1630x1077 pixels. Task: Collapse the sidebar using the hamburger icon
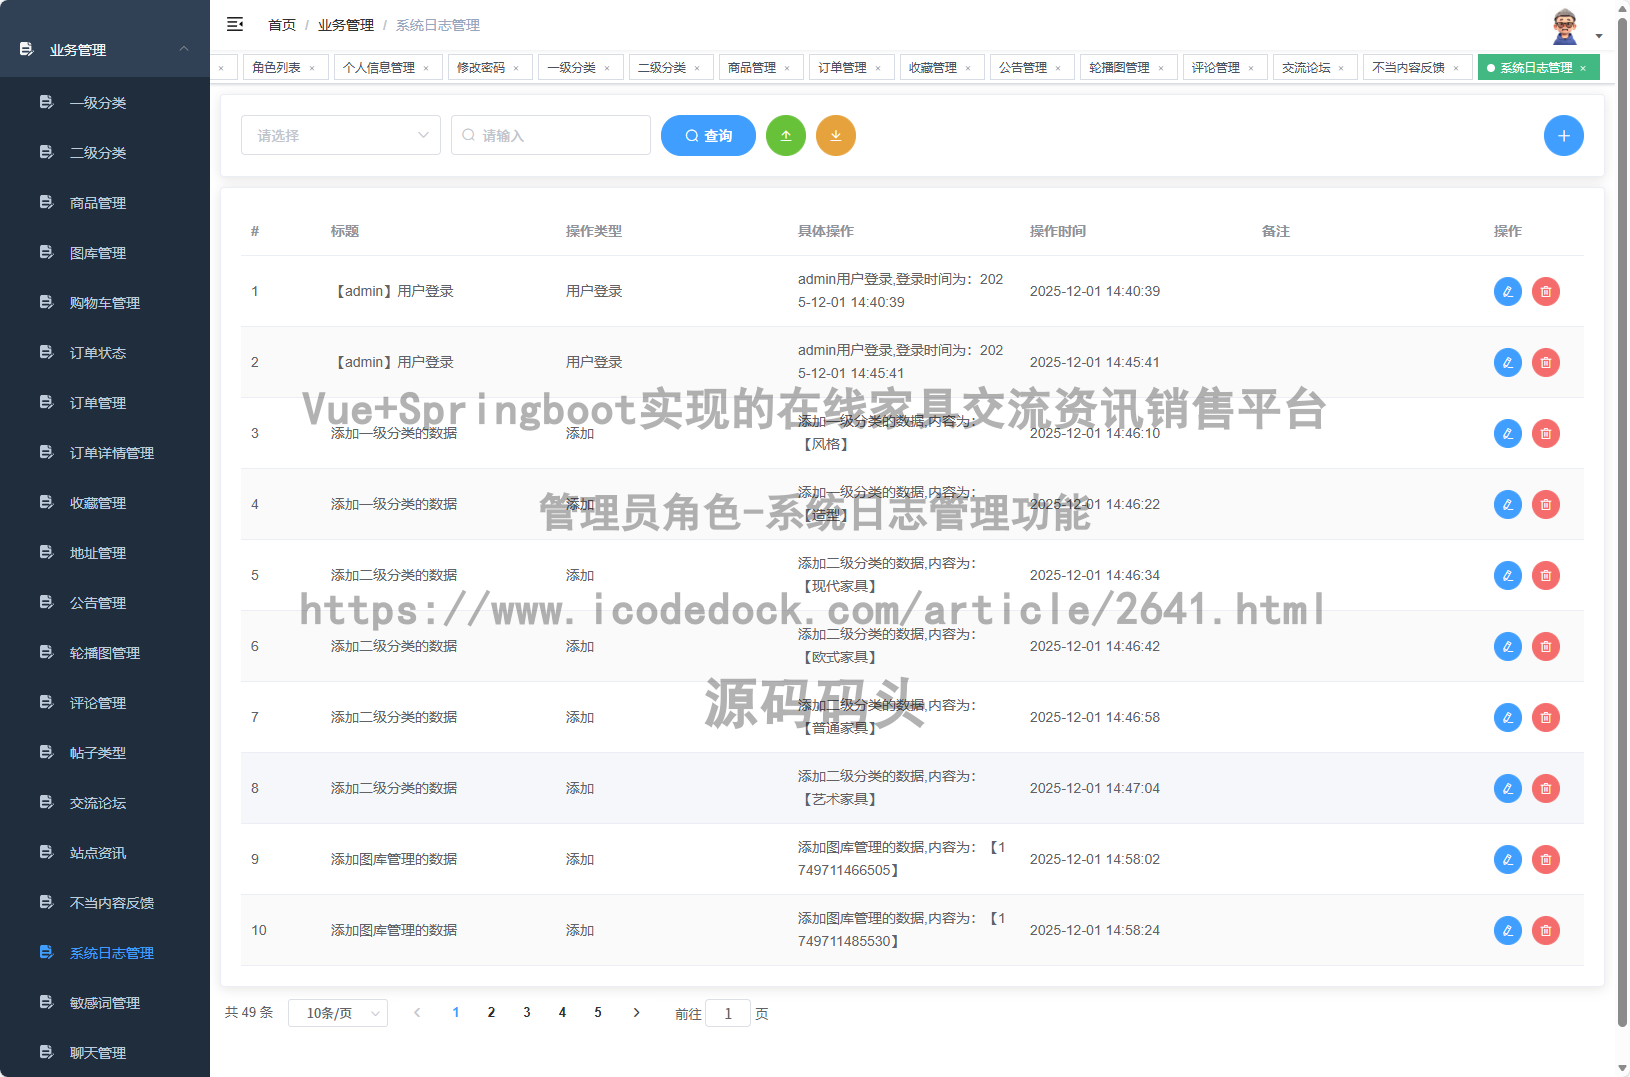tap(235, 24)
